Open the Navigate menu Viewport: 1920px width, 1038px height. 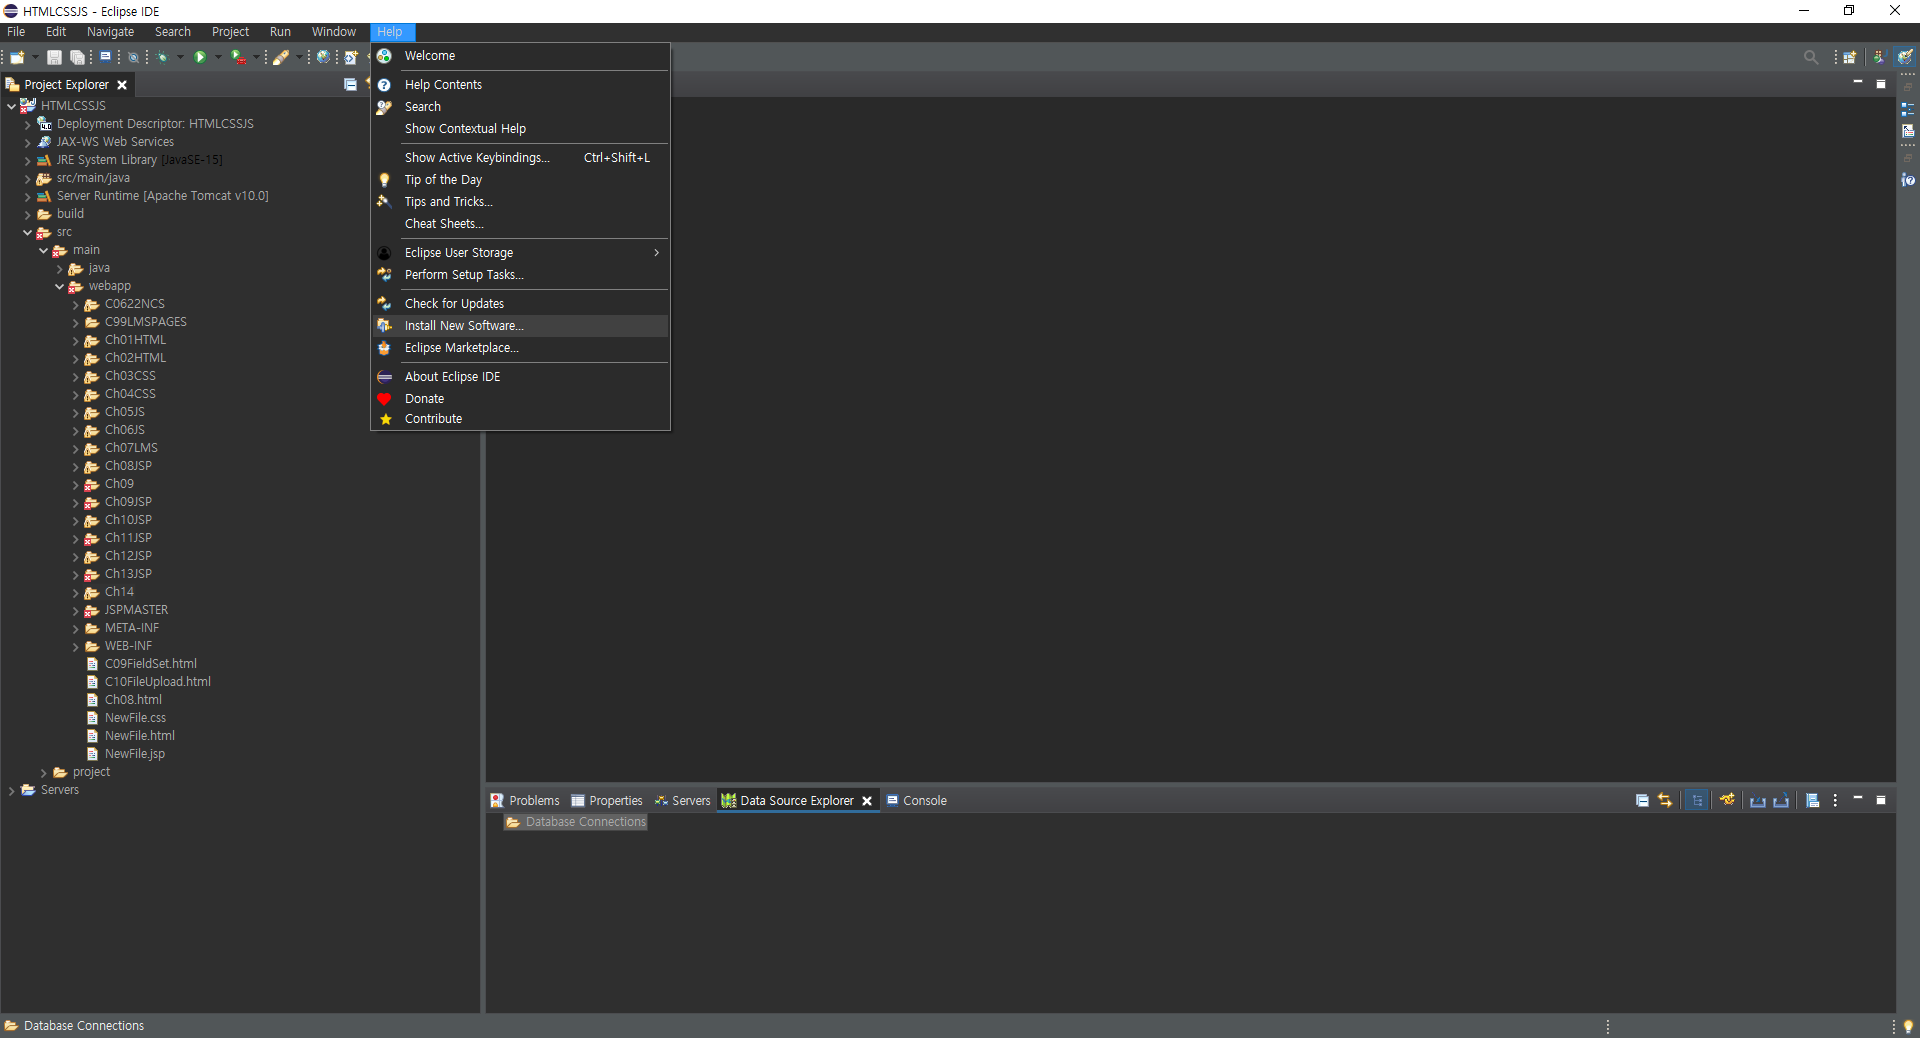point(110,32)
